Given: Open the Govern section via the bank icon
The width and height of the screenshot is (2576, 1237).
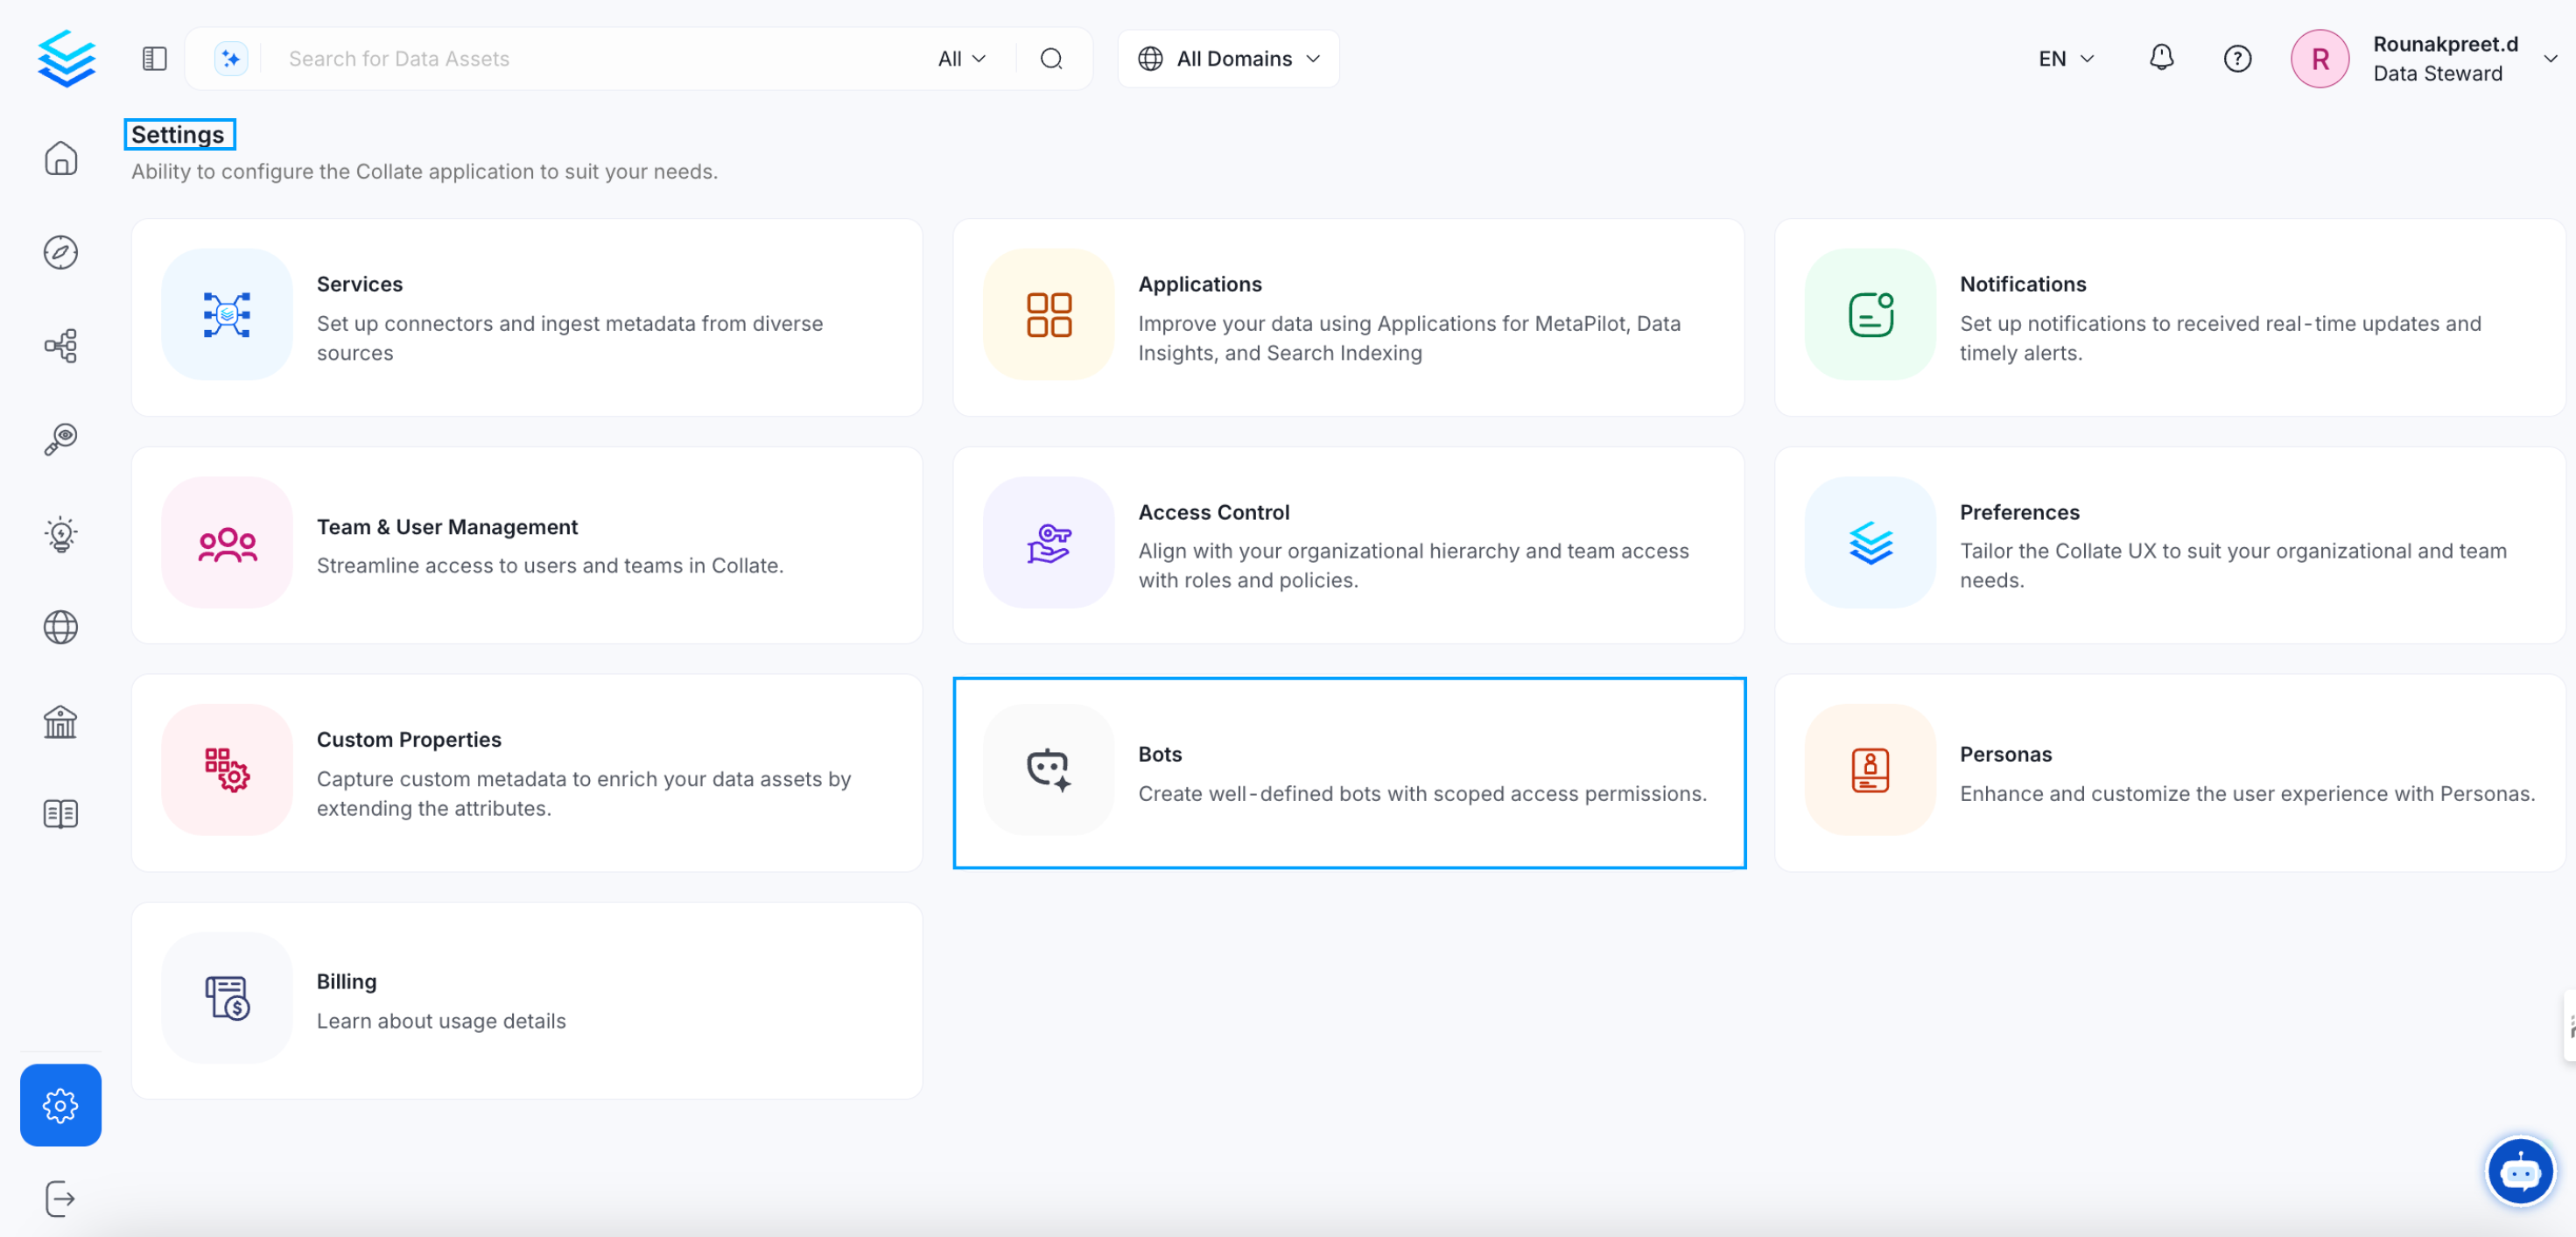Looking at the screenshot, I should [60, 721].
